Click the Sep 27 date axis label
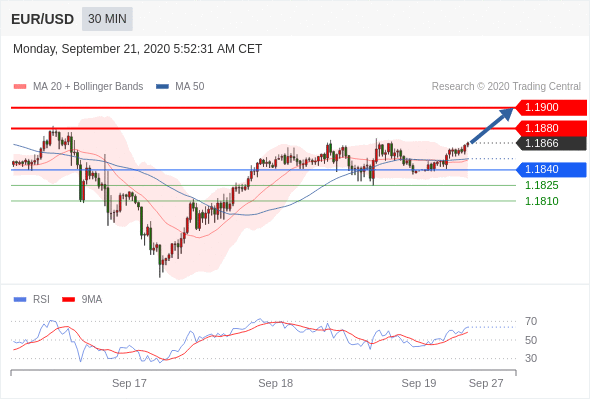This screenshot has width=590, height=400. (486, 383)
